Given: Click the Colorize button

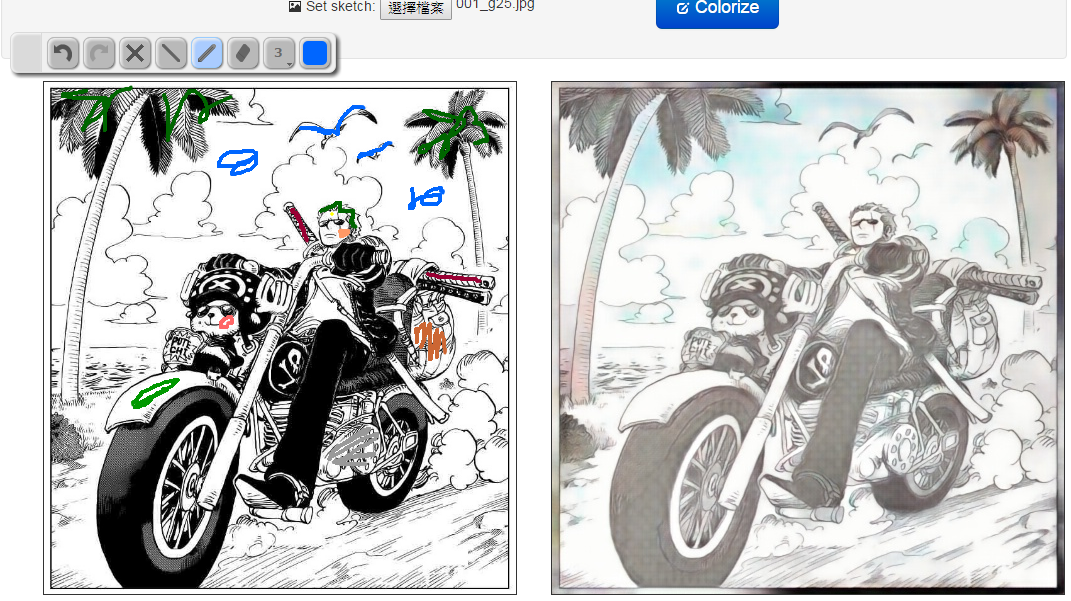Looking at the screenshot, I should [x=717, y=12].
